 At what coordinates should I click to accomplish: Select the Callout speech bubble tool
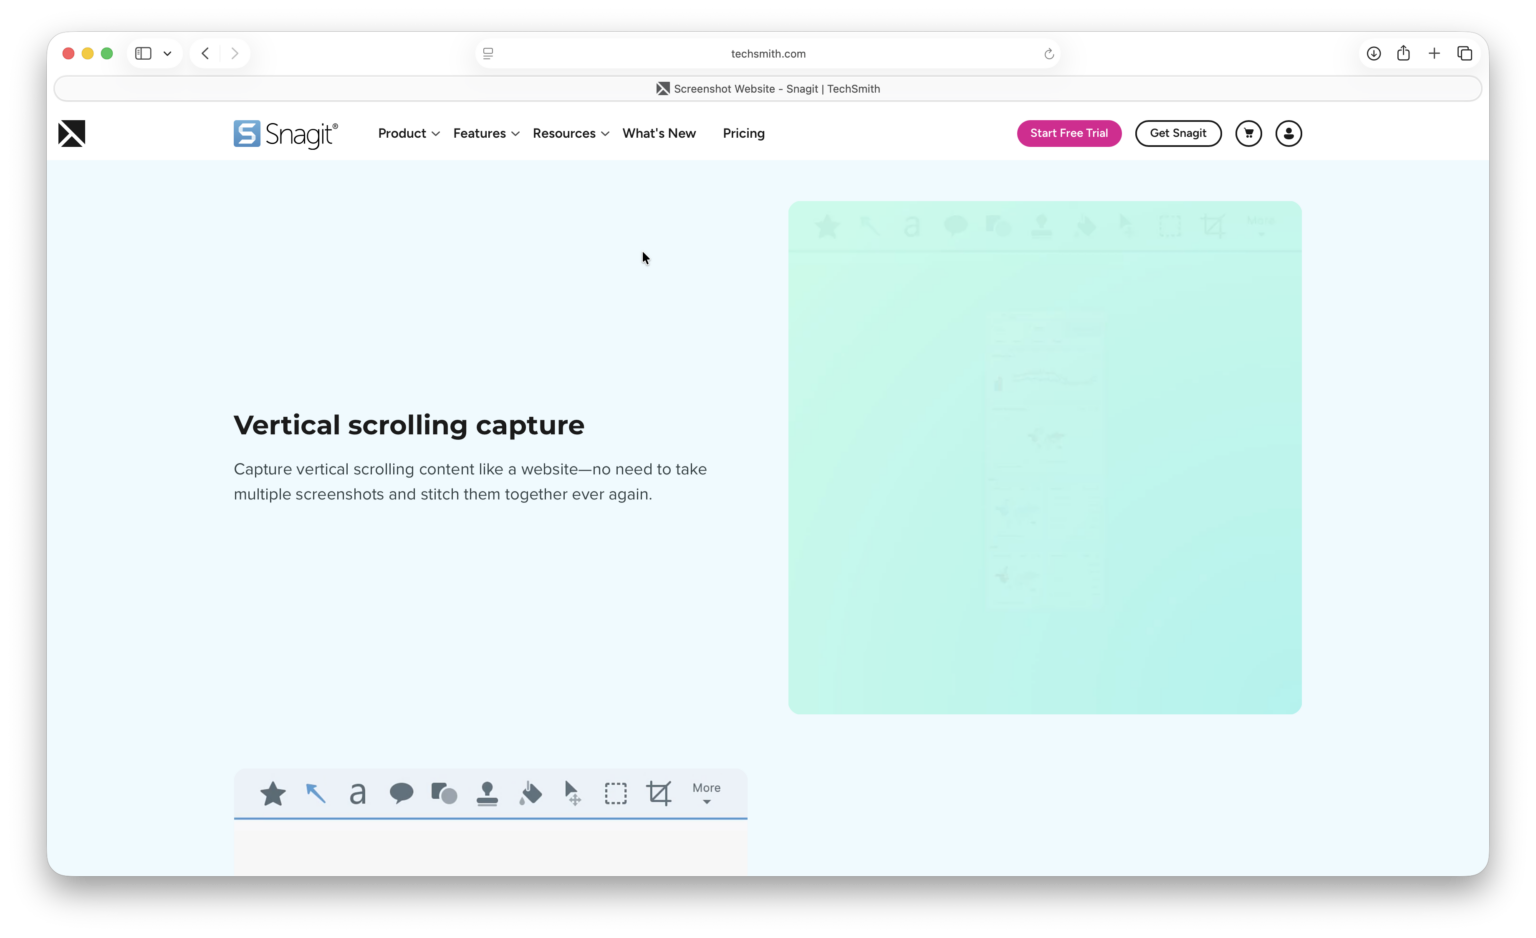(401, 794)
